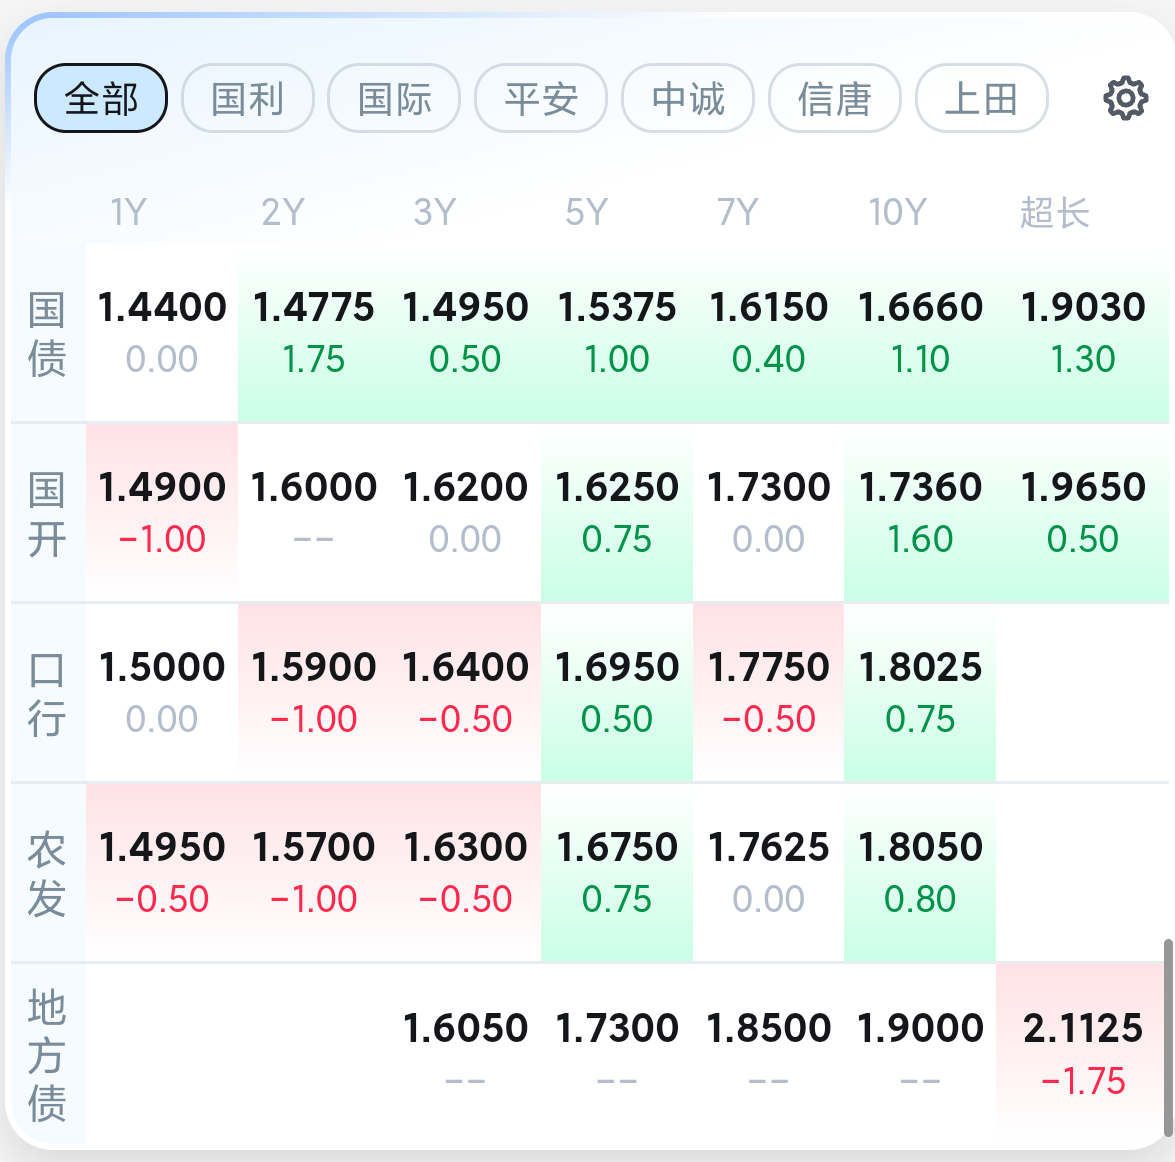The height and width of the screenshot is (1162, 1175).
Task: Switch to the 国利 tab
Action: (x=247, y=98)
